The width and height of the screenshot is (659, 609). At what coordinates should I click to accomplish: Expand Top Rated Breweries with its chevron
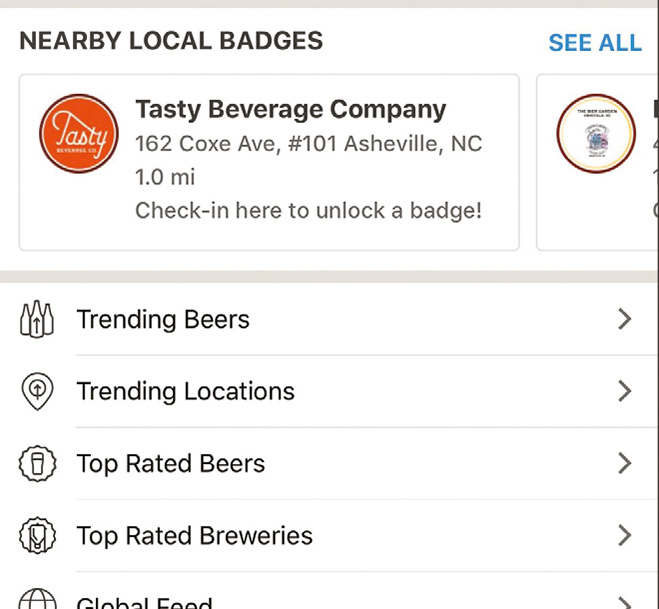point(624,535)
